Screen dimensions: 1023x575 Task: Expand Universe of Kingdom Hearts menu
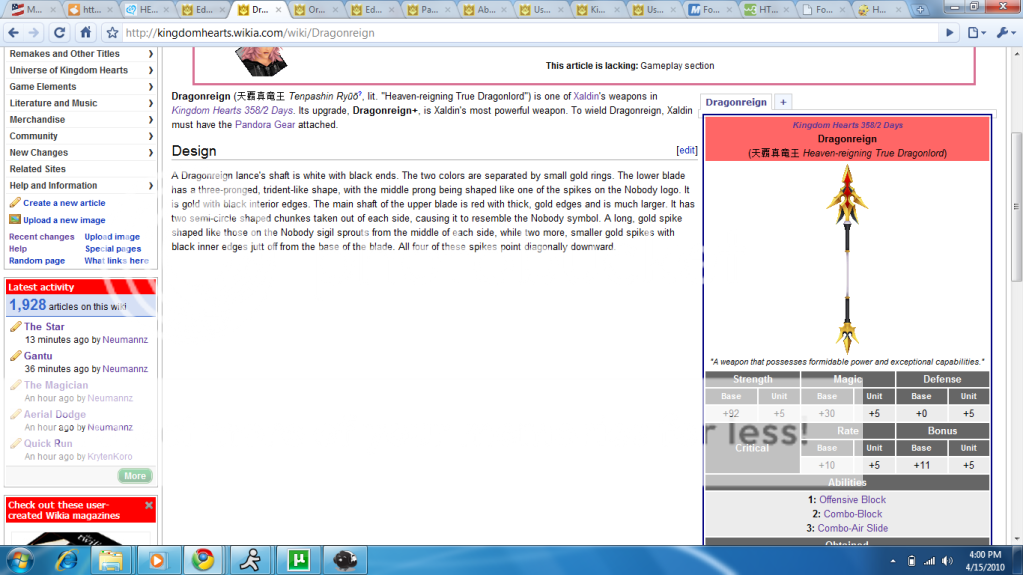click(x=150, y=70)
